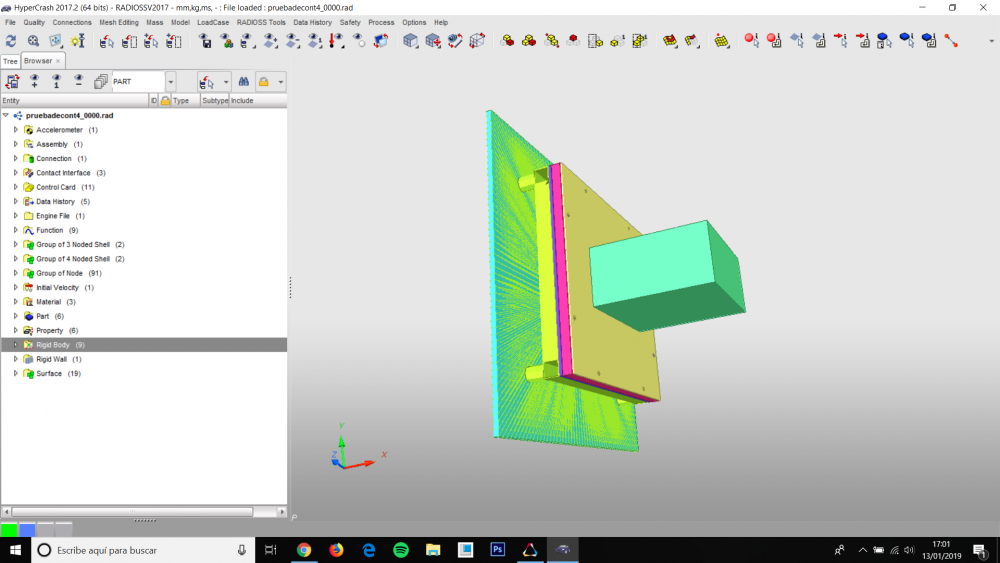Select the Rigid Wall (1) tree row
The height and width of the screenshot is (563, 1000).
[x=144, y=359]
